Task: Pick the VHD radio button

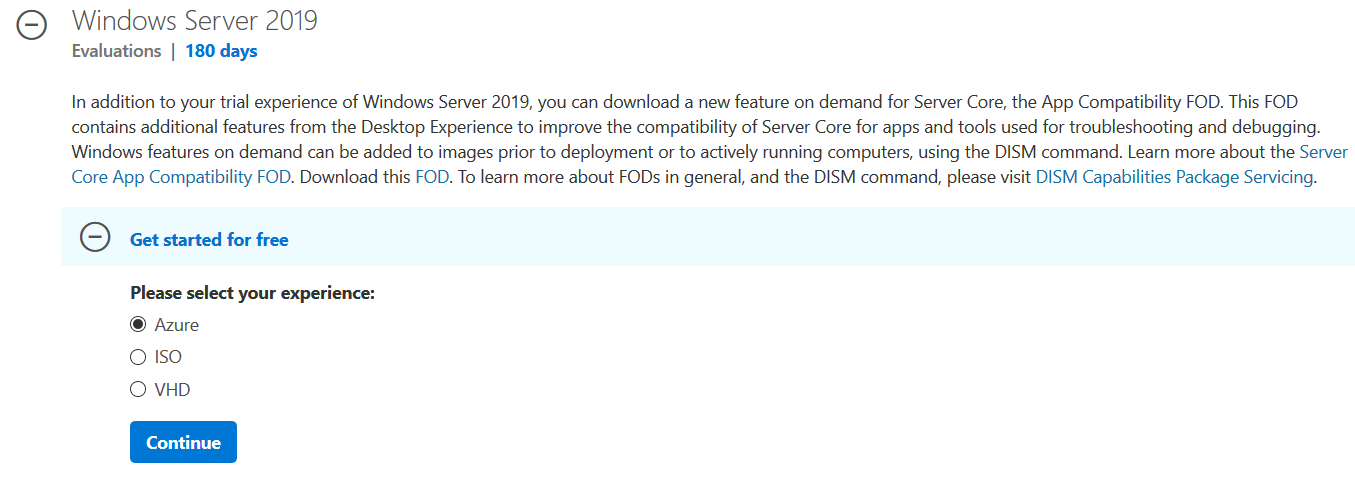Action: (x=138, y=389)
